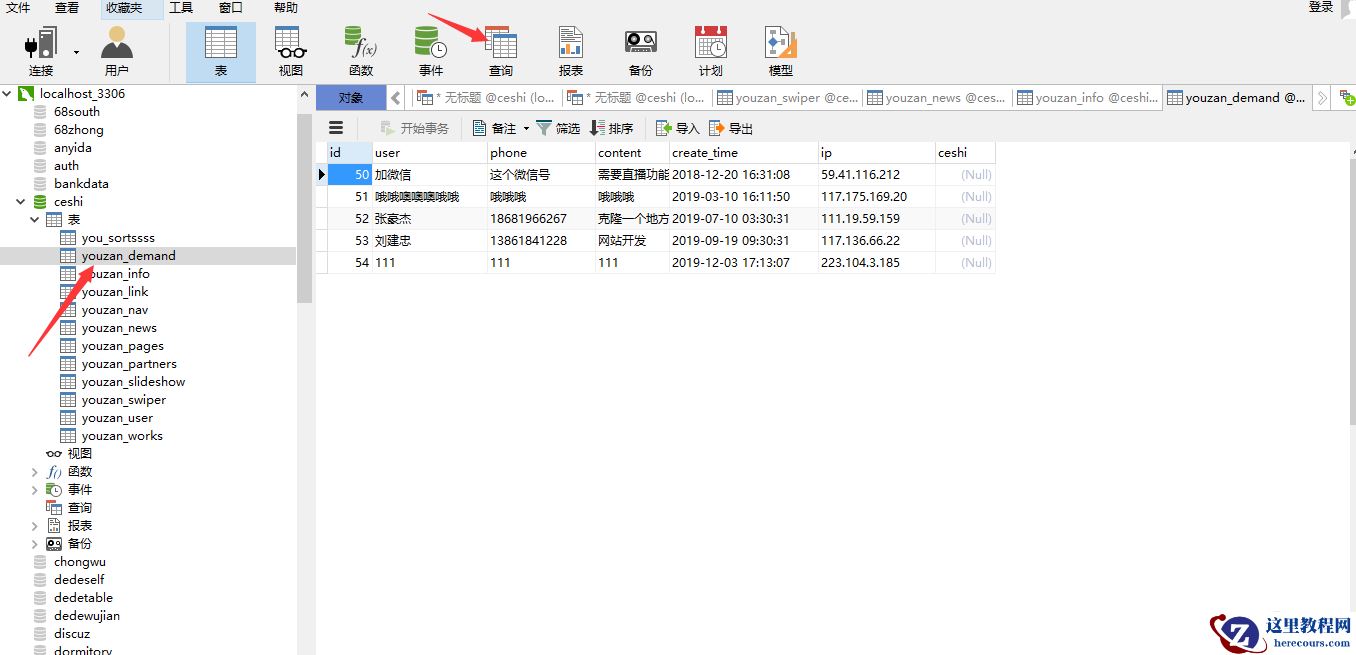Collapse the localhost_3306 connection node

tap(8, 93)
